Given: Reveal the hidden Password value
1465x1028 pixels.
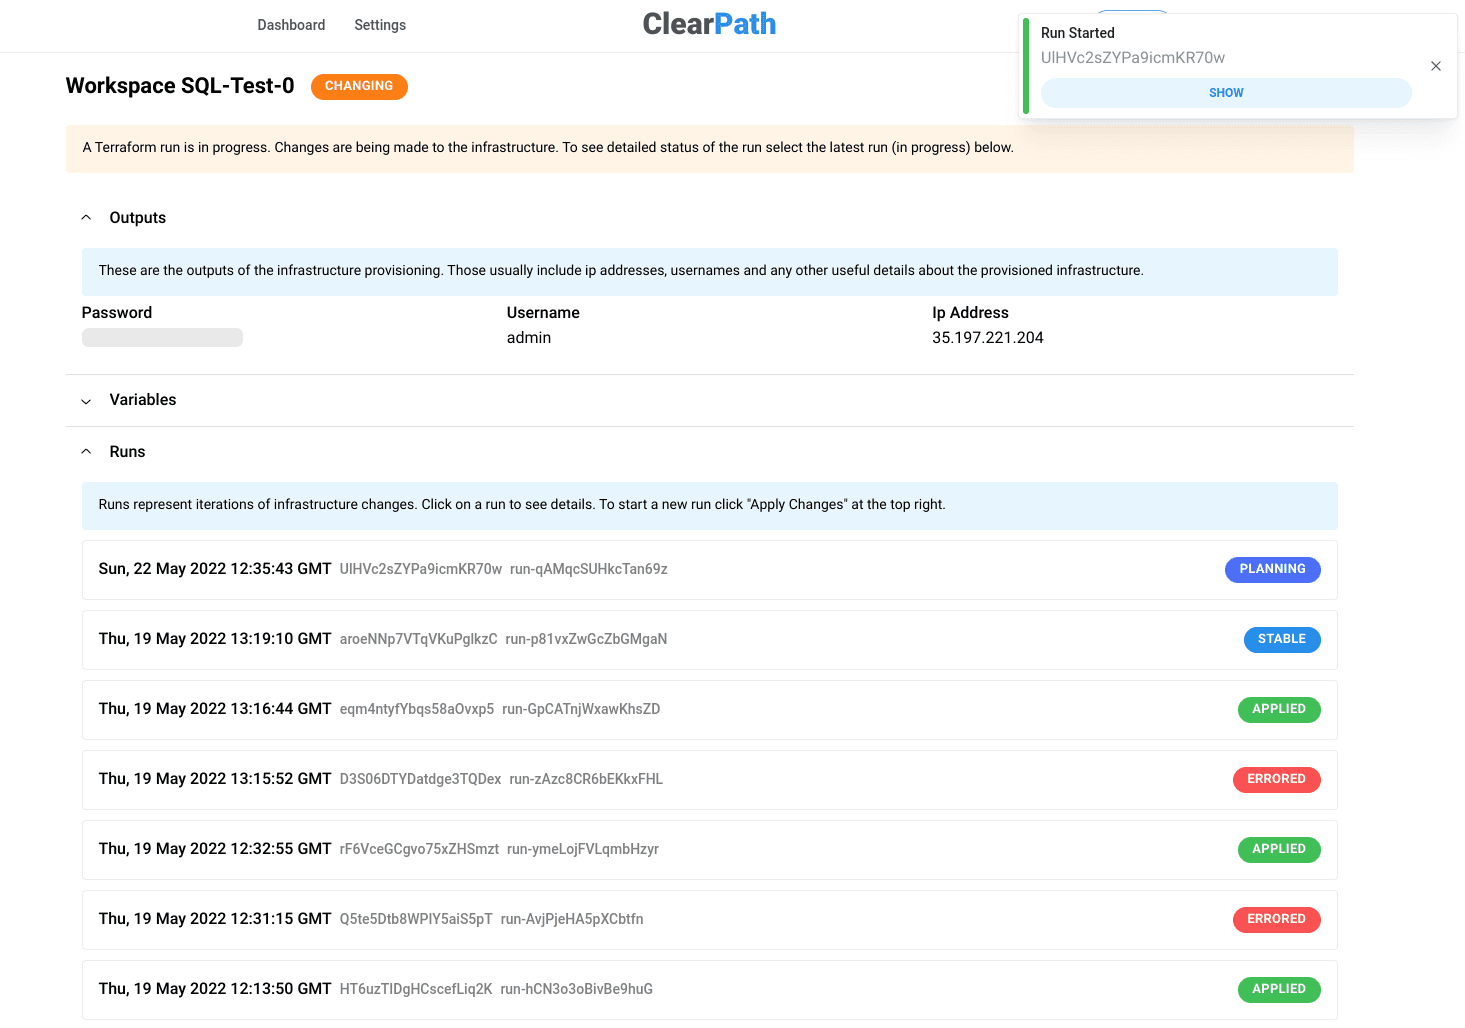Looking at the screenshot, I should (162, 338).
